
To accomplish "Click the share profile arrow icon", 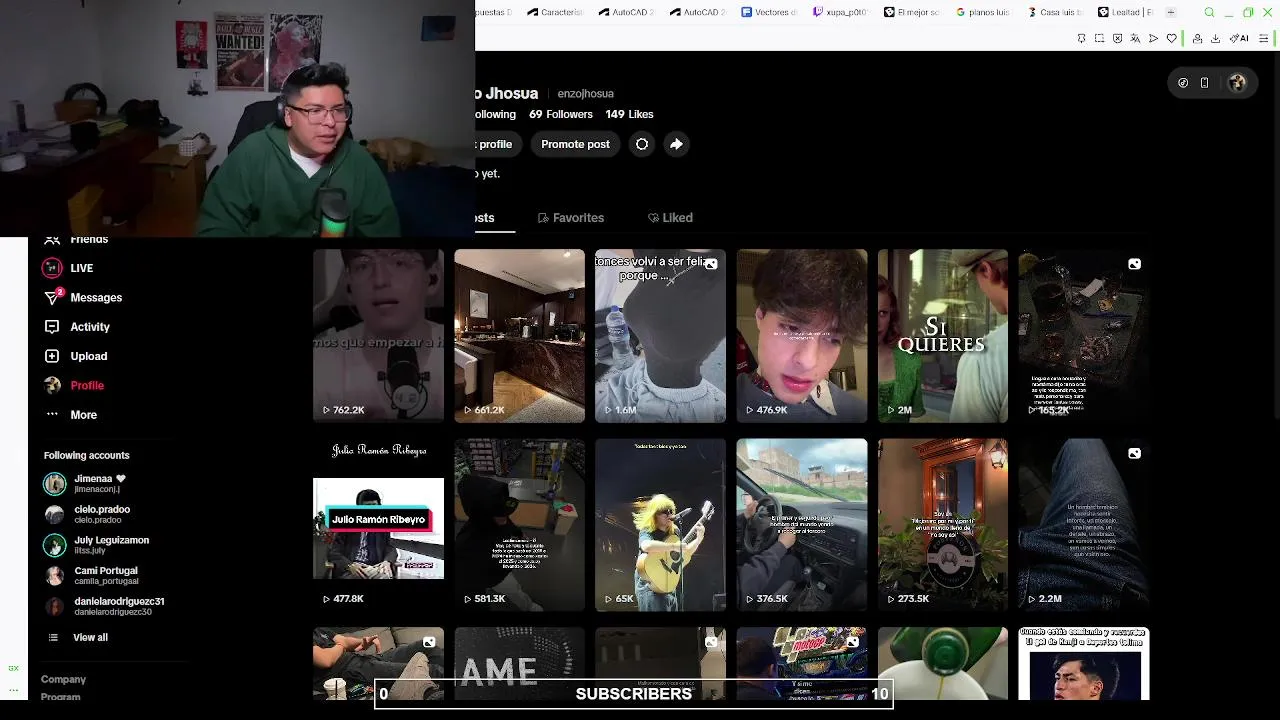I will [x=676, y=144].
